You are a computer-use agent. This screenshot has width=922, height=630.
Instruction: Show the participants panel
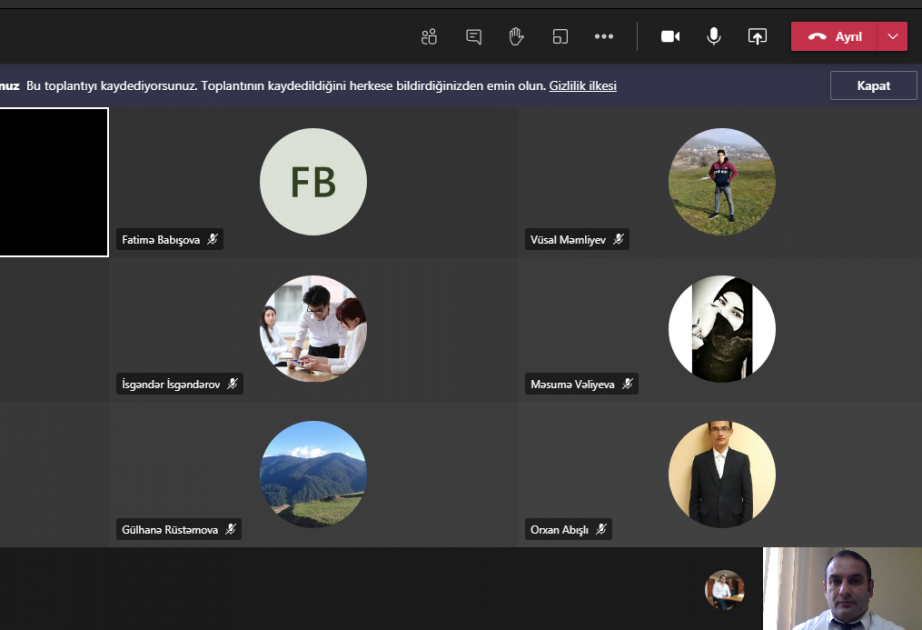coord(429,36)
